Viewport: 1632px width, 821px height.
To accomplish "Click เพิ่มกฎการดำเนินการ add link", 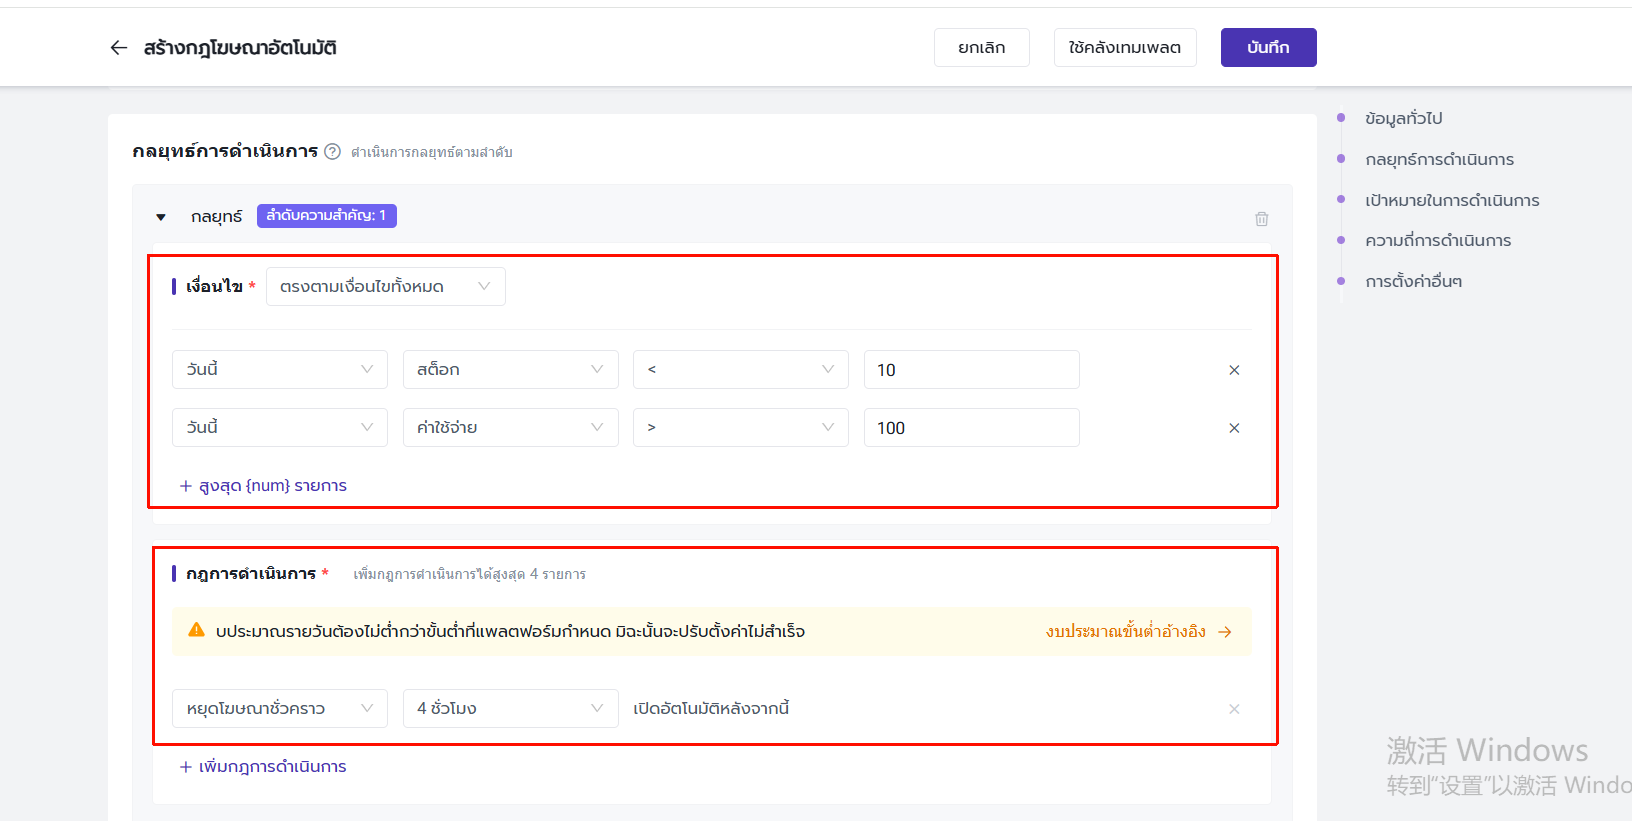I will click(x=263, y=767).
